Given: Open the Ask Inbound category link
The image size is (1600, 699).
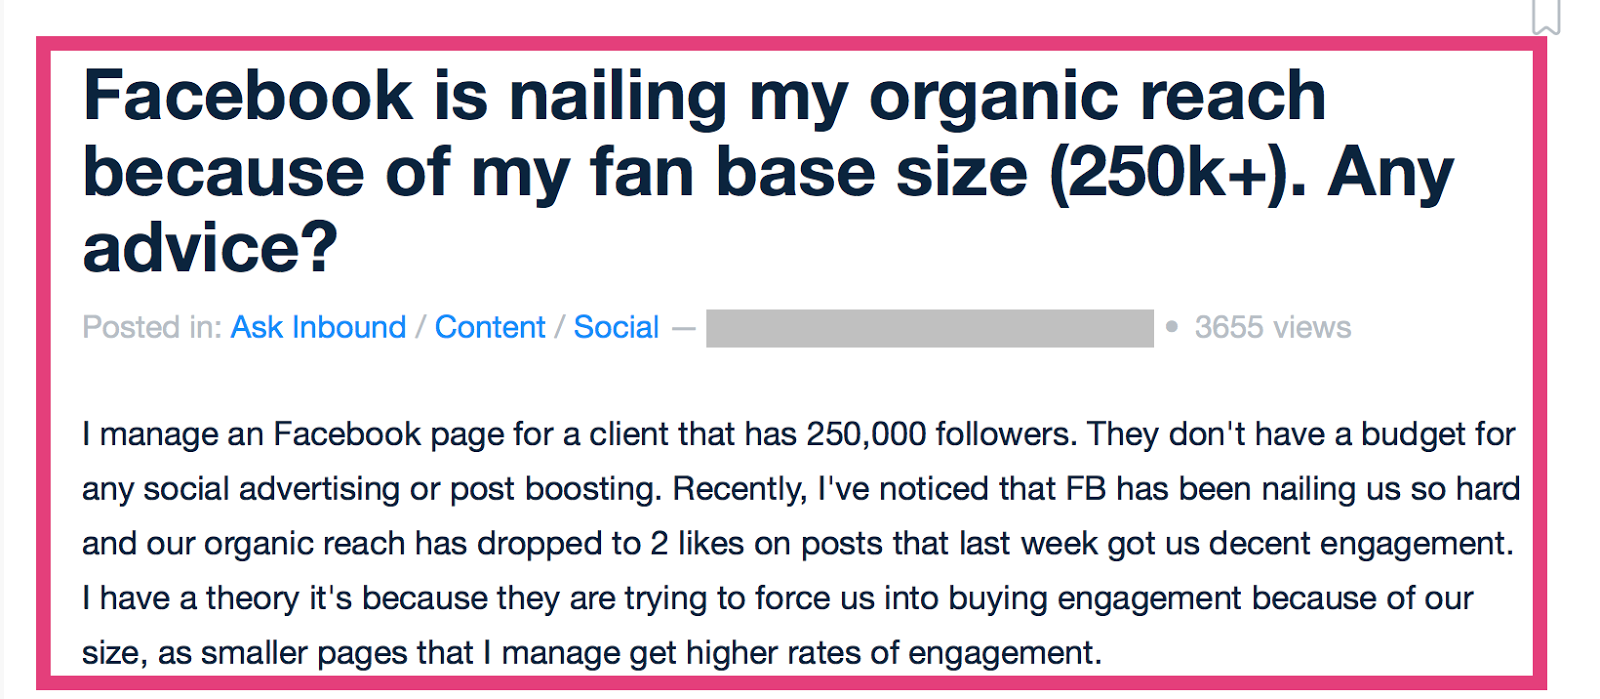Looking at the screenshot, I should coord(318,327).
